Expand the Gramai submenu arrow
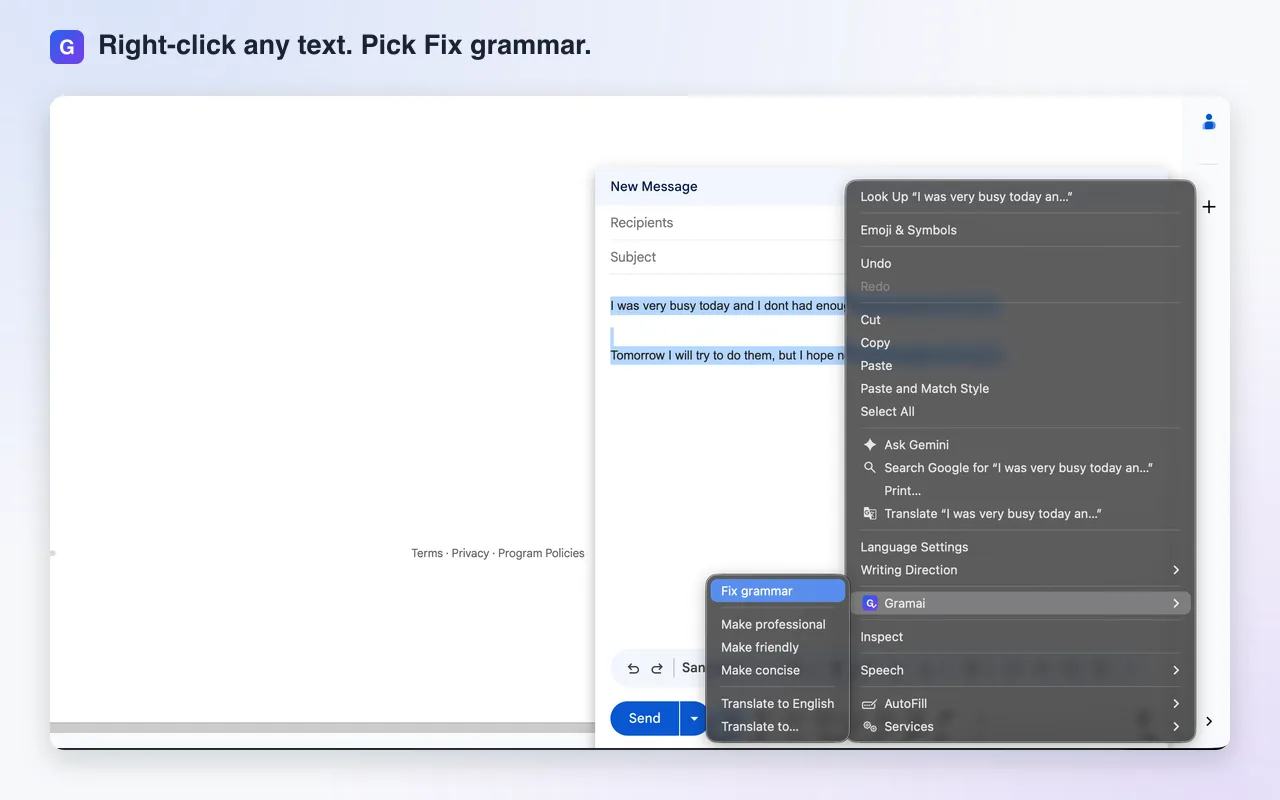1280x800 pixels. 1176,603
